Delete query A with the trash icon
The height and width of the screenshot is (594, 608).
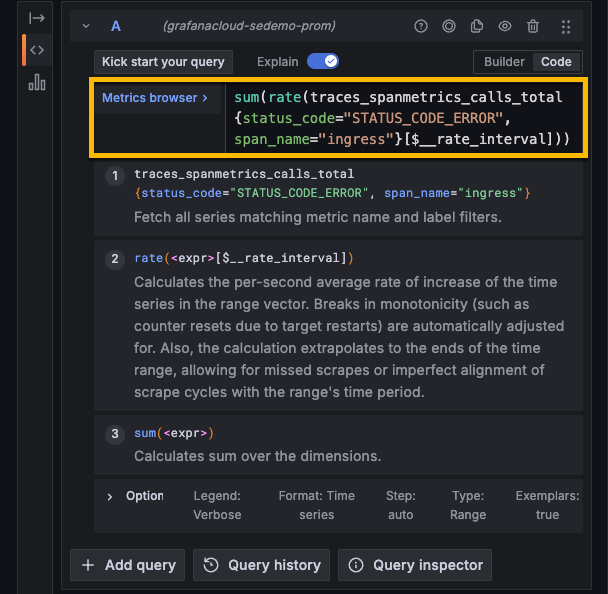(x=533, y=27)
